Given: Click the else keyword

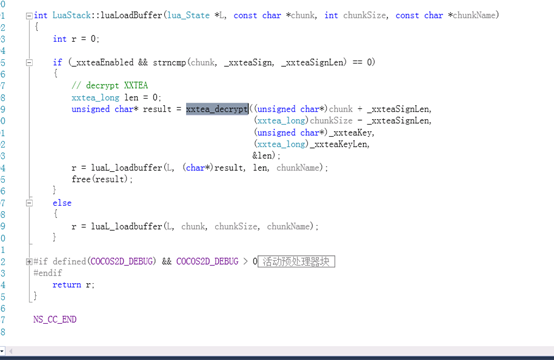Looking at the screenshot, I should click(x=62, y=203).
